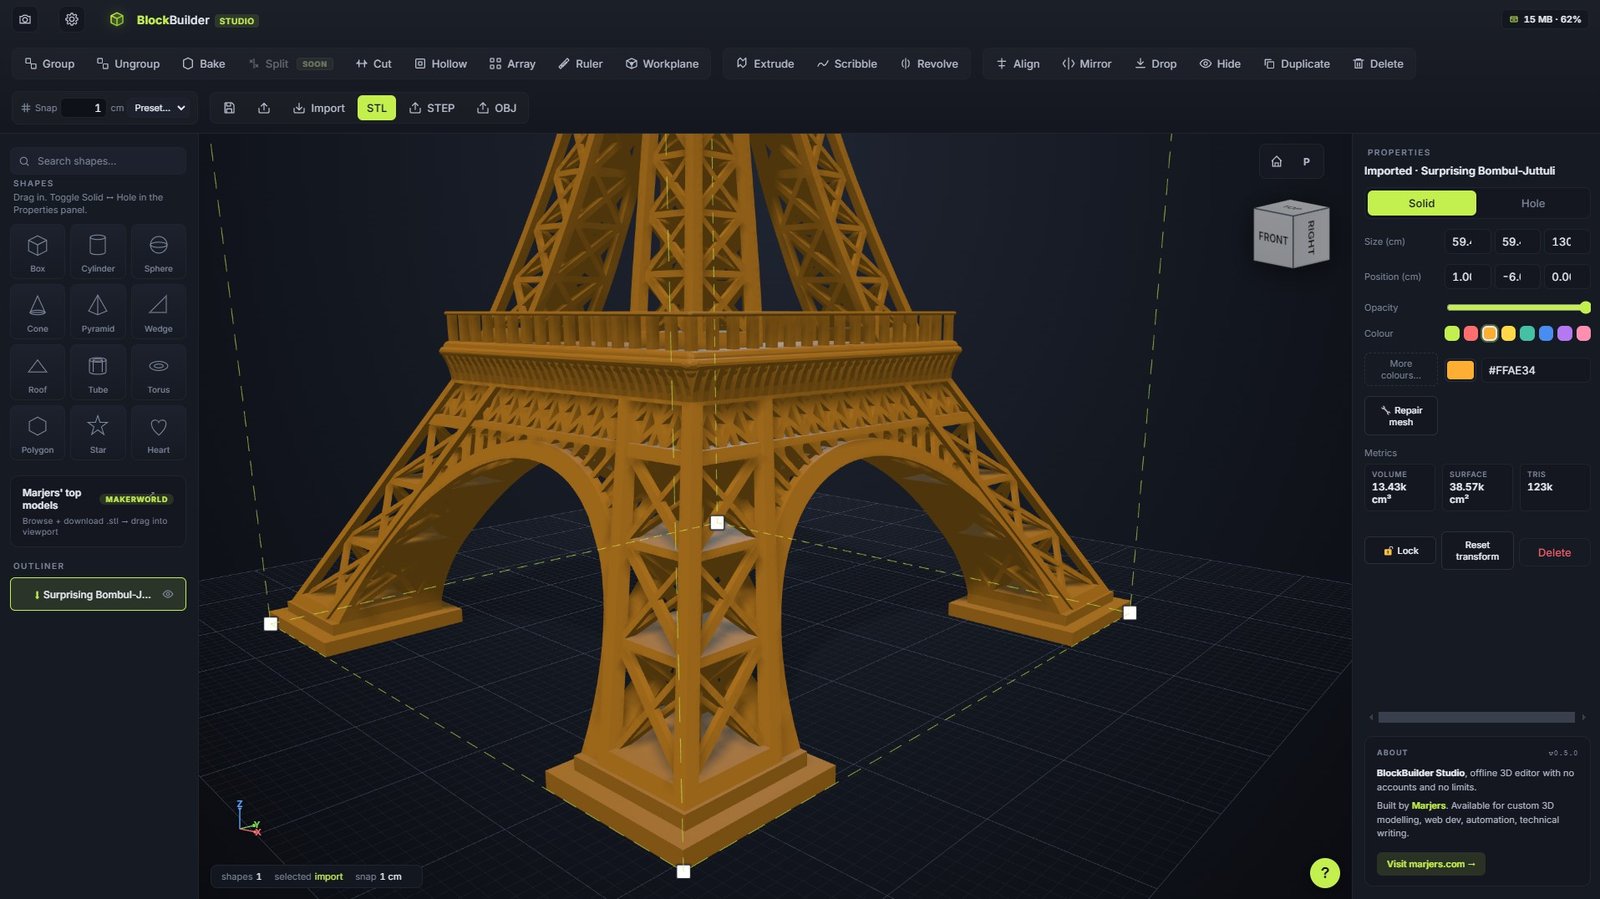1600x899 pixels.
Task: Lock the selected object
Action: click(x=1400, y=551)
